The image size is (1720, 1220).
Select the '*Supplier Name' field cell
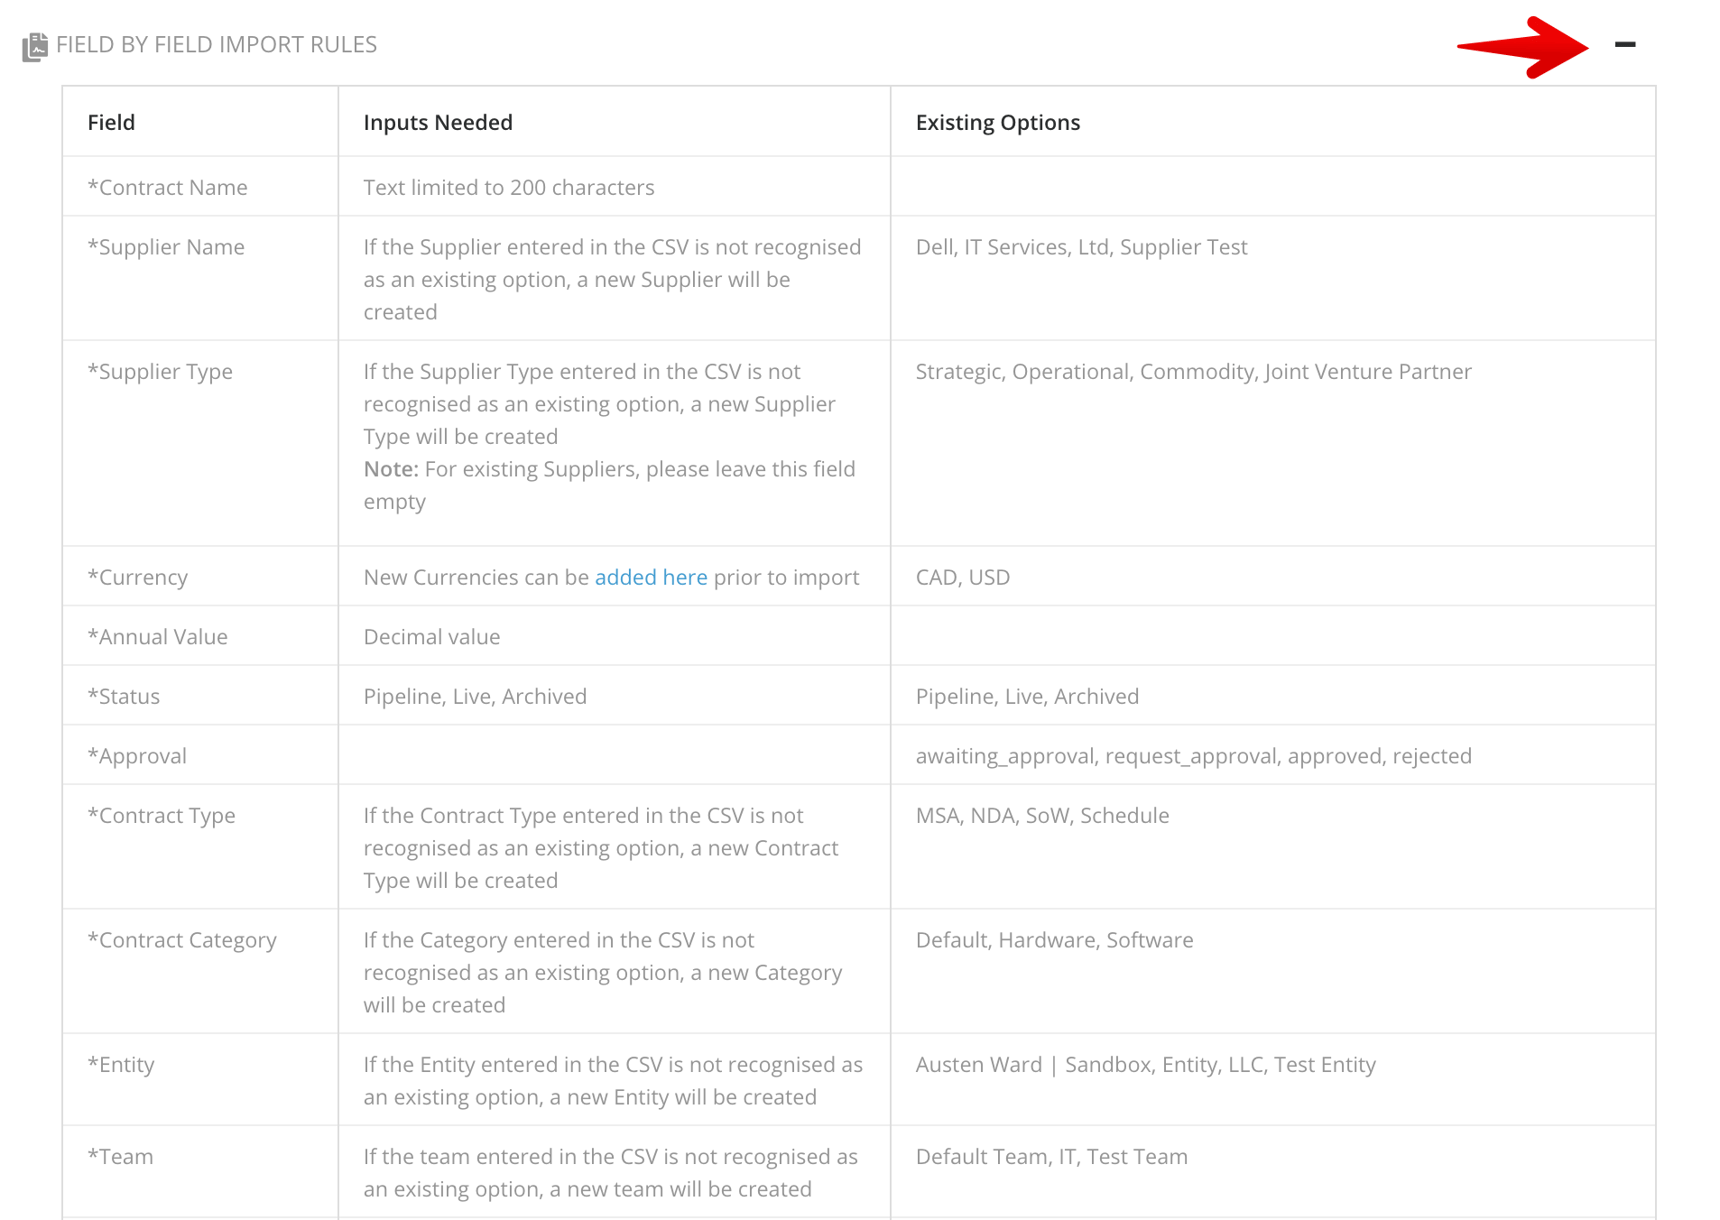tap(166, 247)
